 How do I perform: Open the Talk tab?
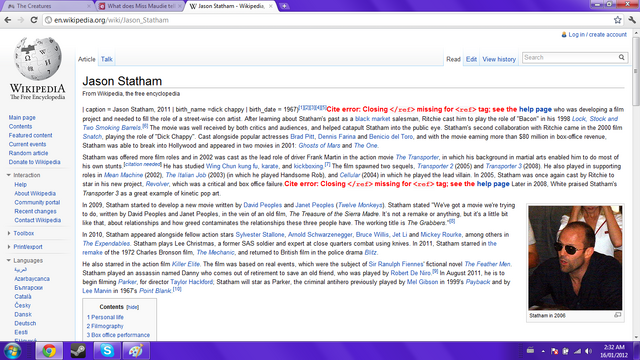pos(107,59)
